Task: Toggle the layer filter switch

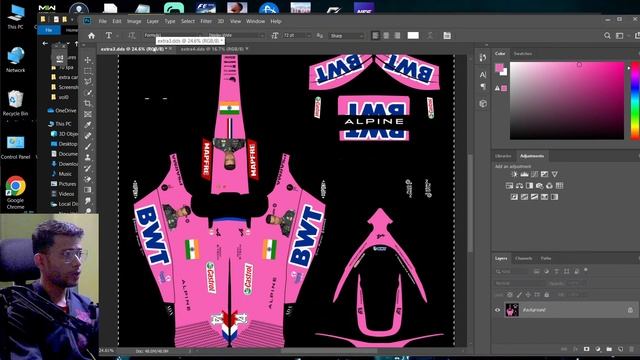Action: (586, 270)
